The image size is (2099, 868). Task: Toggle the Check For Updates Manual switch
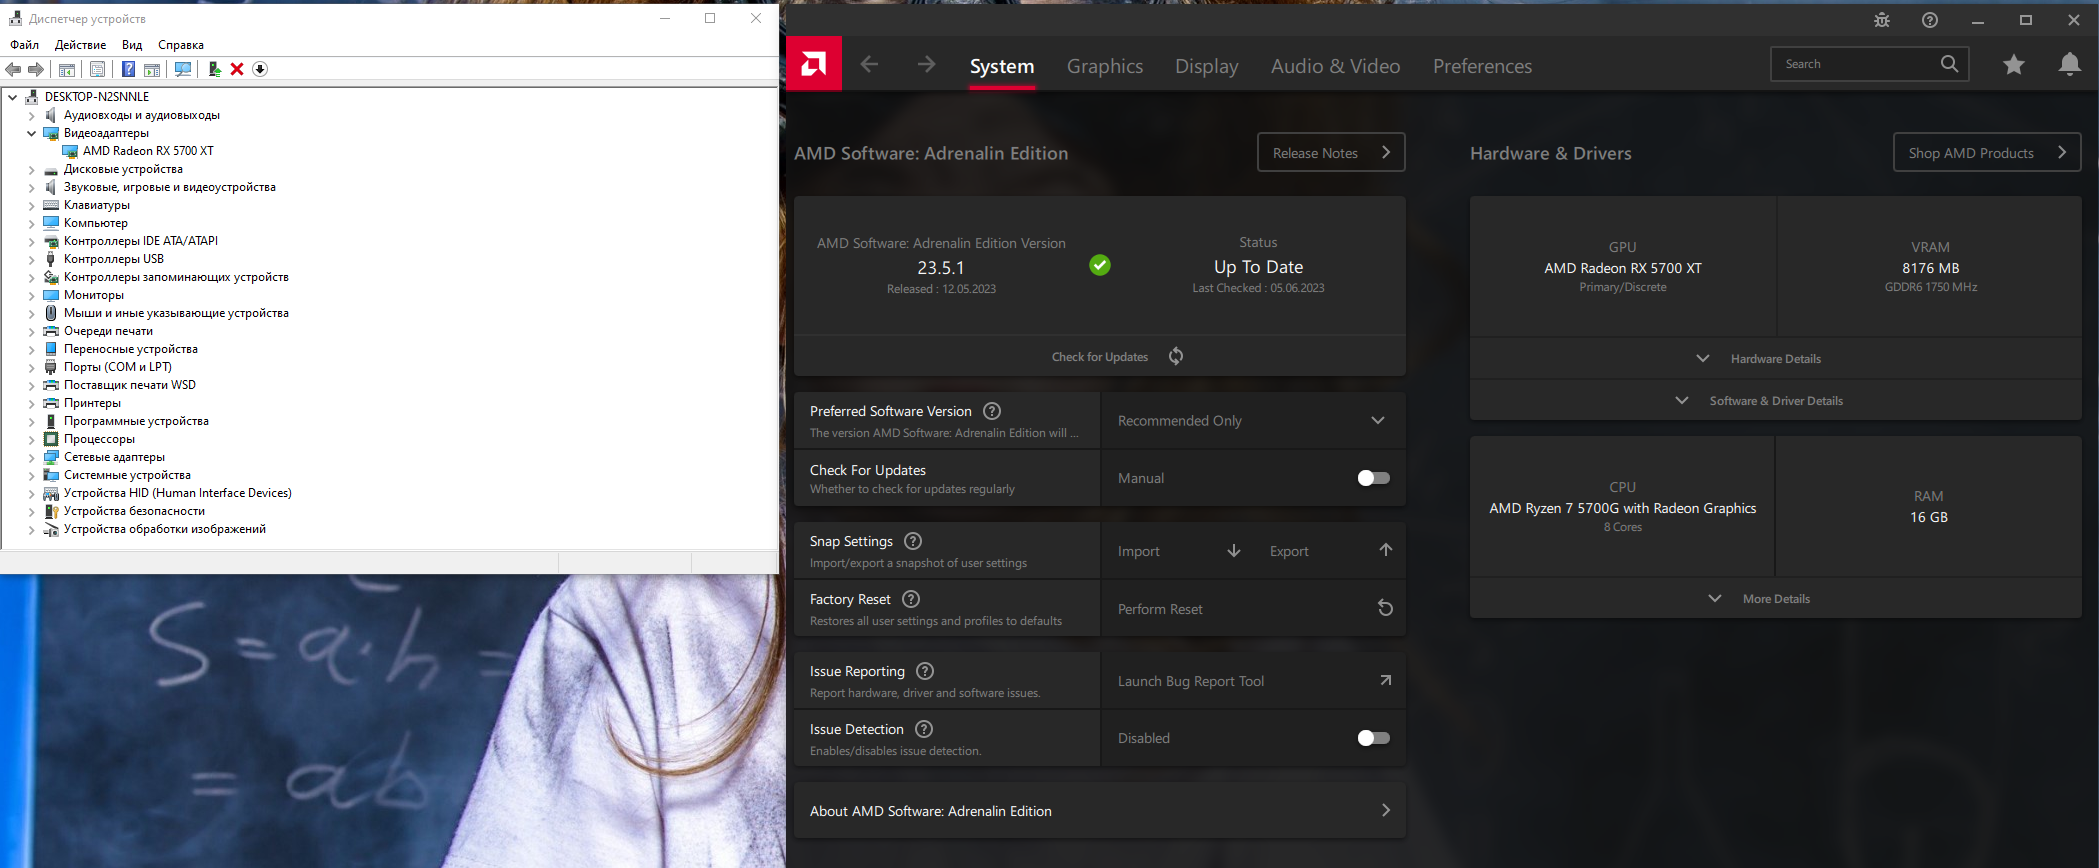click(x=1373, y=478)
